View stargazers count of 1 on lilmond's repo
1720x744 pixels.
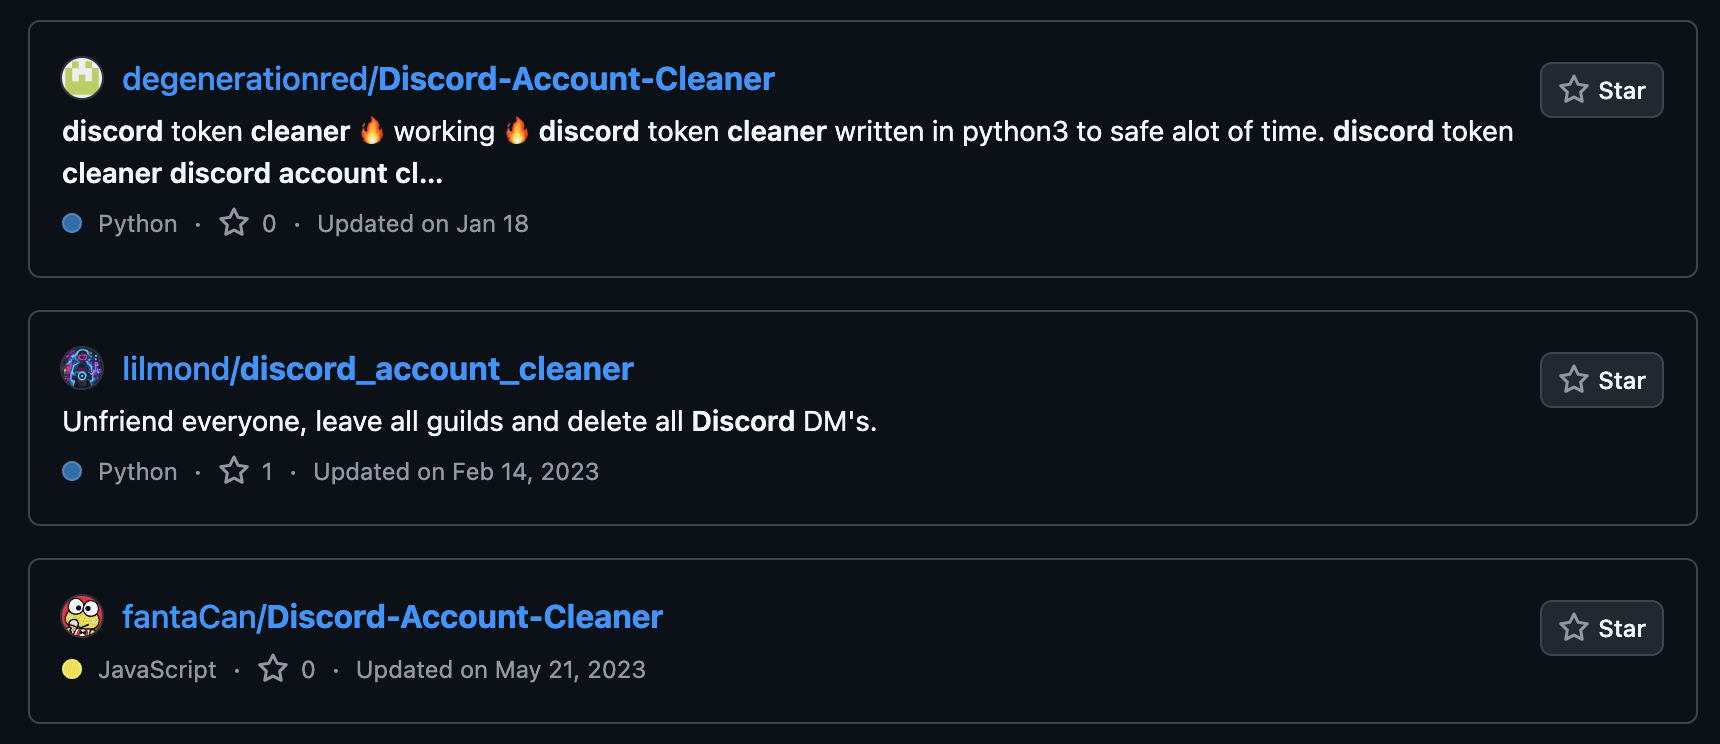(x=269, y=470)
